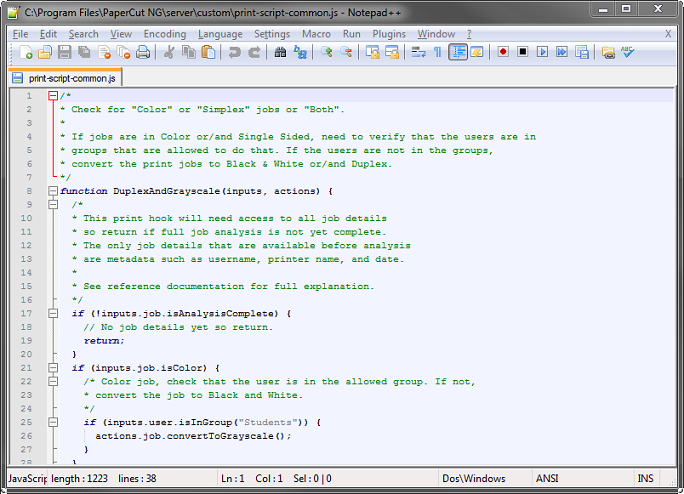Zoom in using the magnifier plus icon
The image size is (684, 494).
[326, 52]
